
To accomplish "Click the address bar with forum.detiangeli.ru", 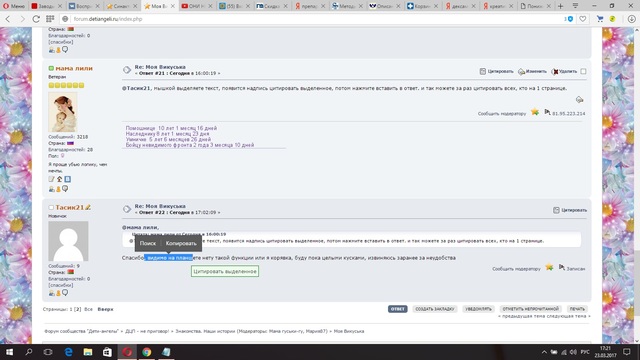I will point(310,19).
